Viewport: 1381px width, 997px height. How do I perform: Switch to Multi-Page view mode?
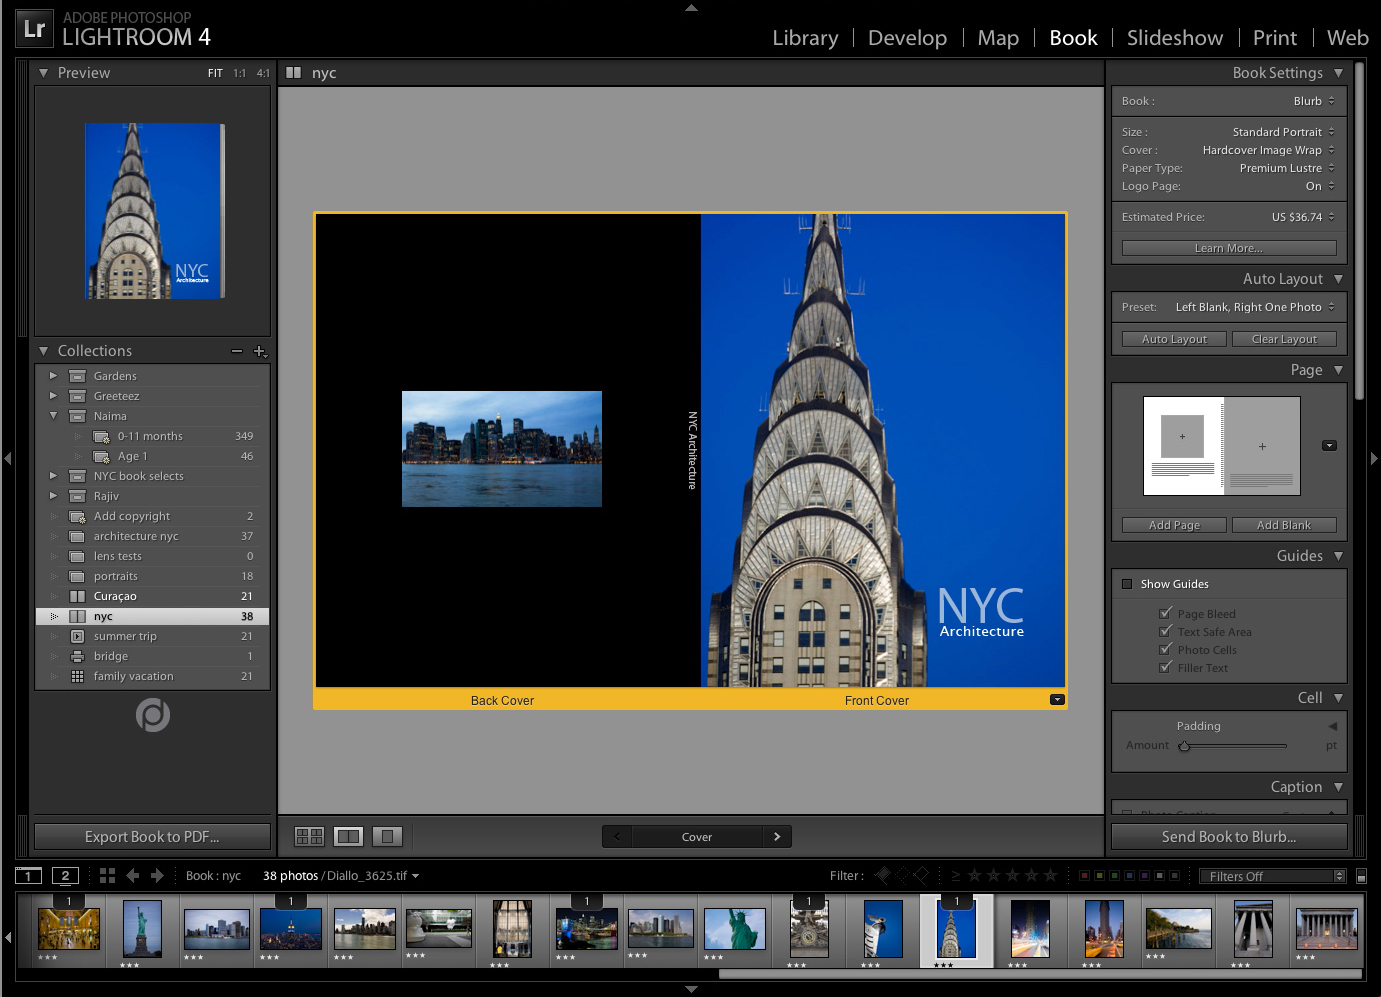tap(309, 836)
